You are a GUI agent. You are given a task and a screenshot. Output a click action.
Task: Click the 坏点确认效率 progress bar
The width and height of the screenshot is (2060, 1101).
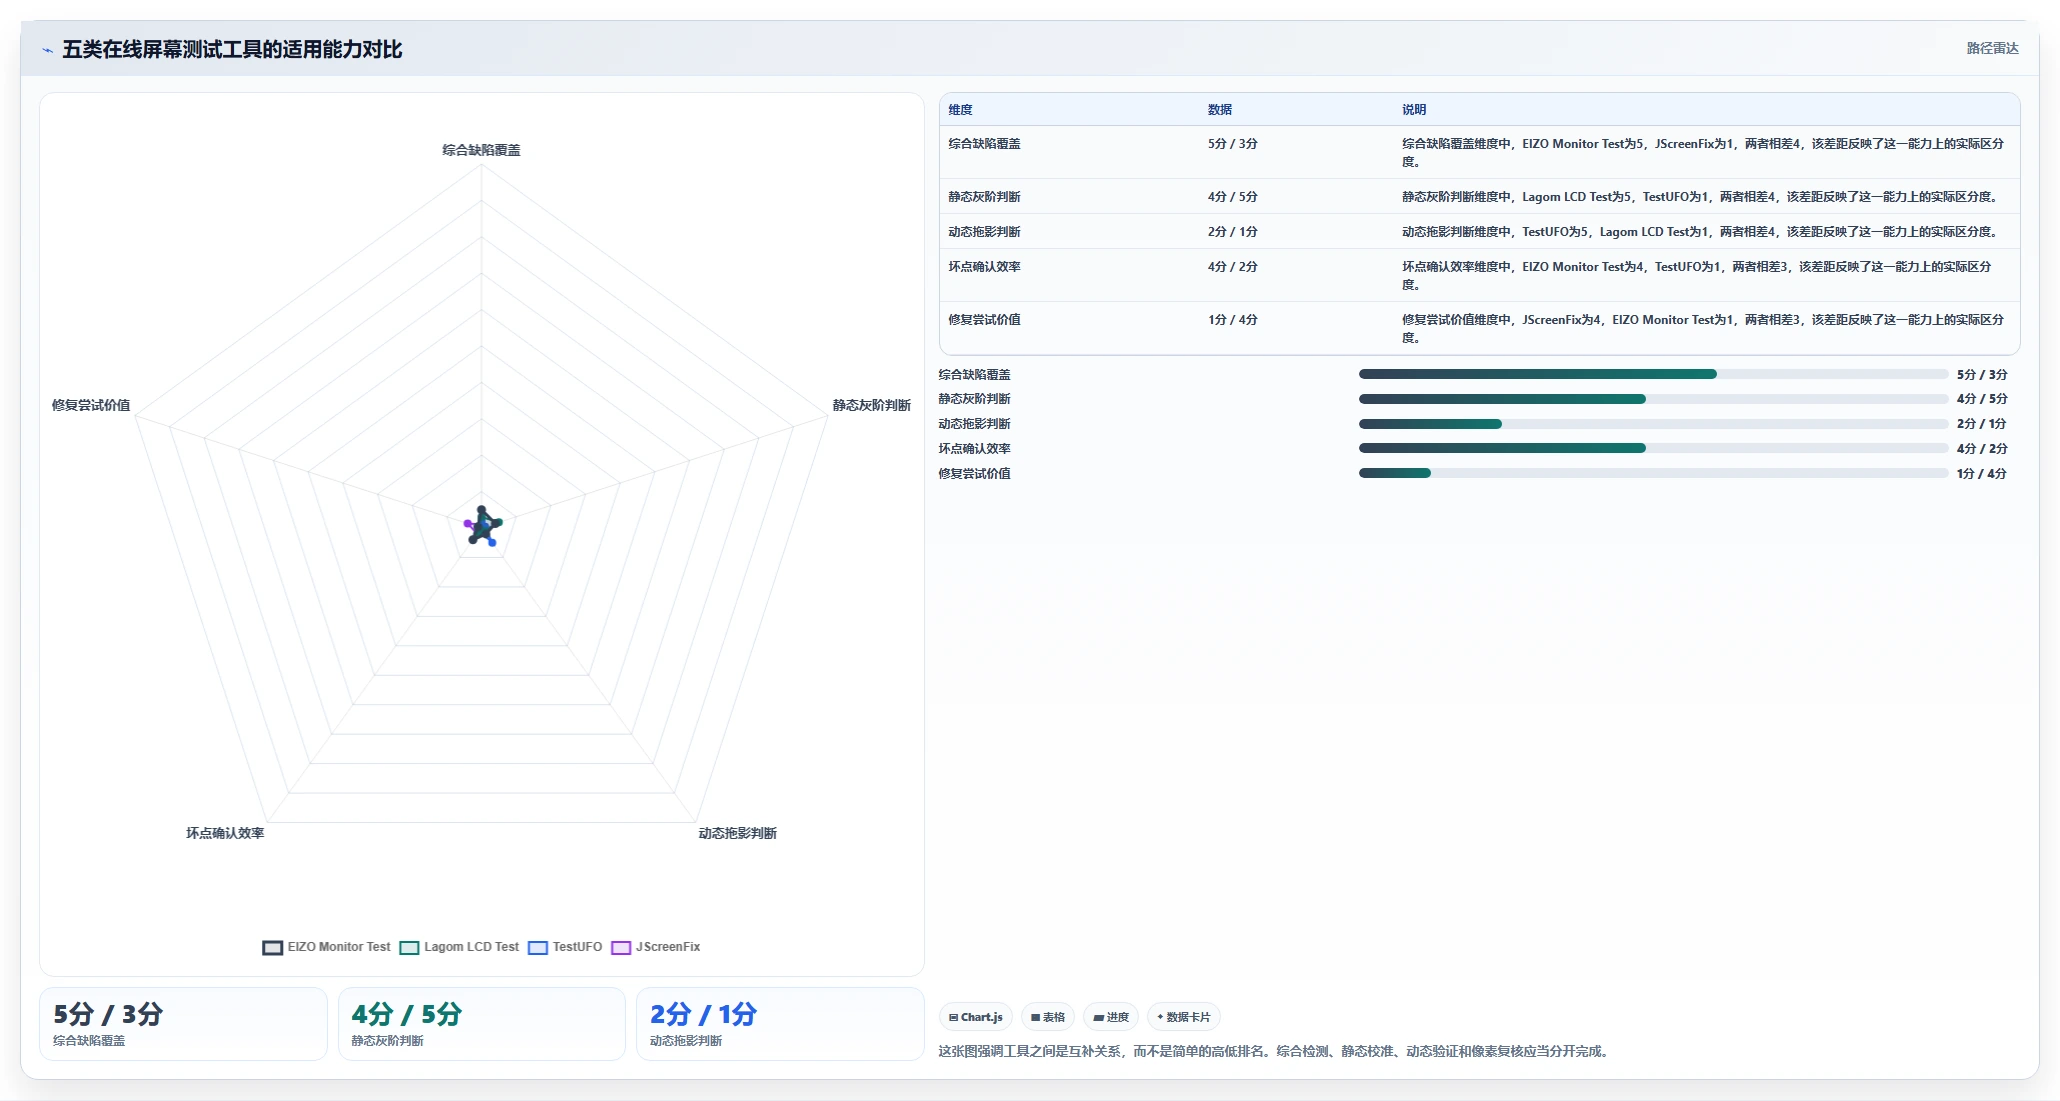[x=1653, y=448]
